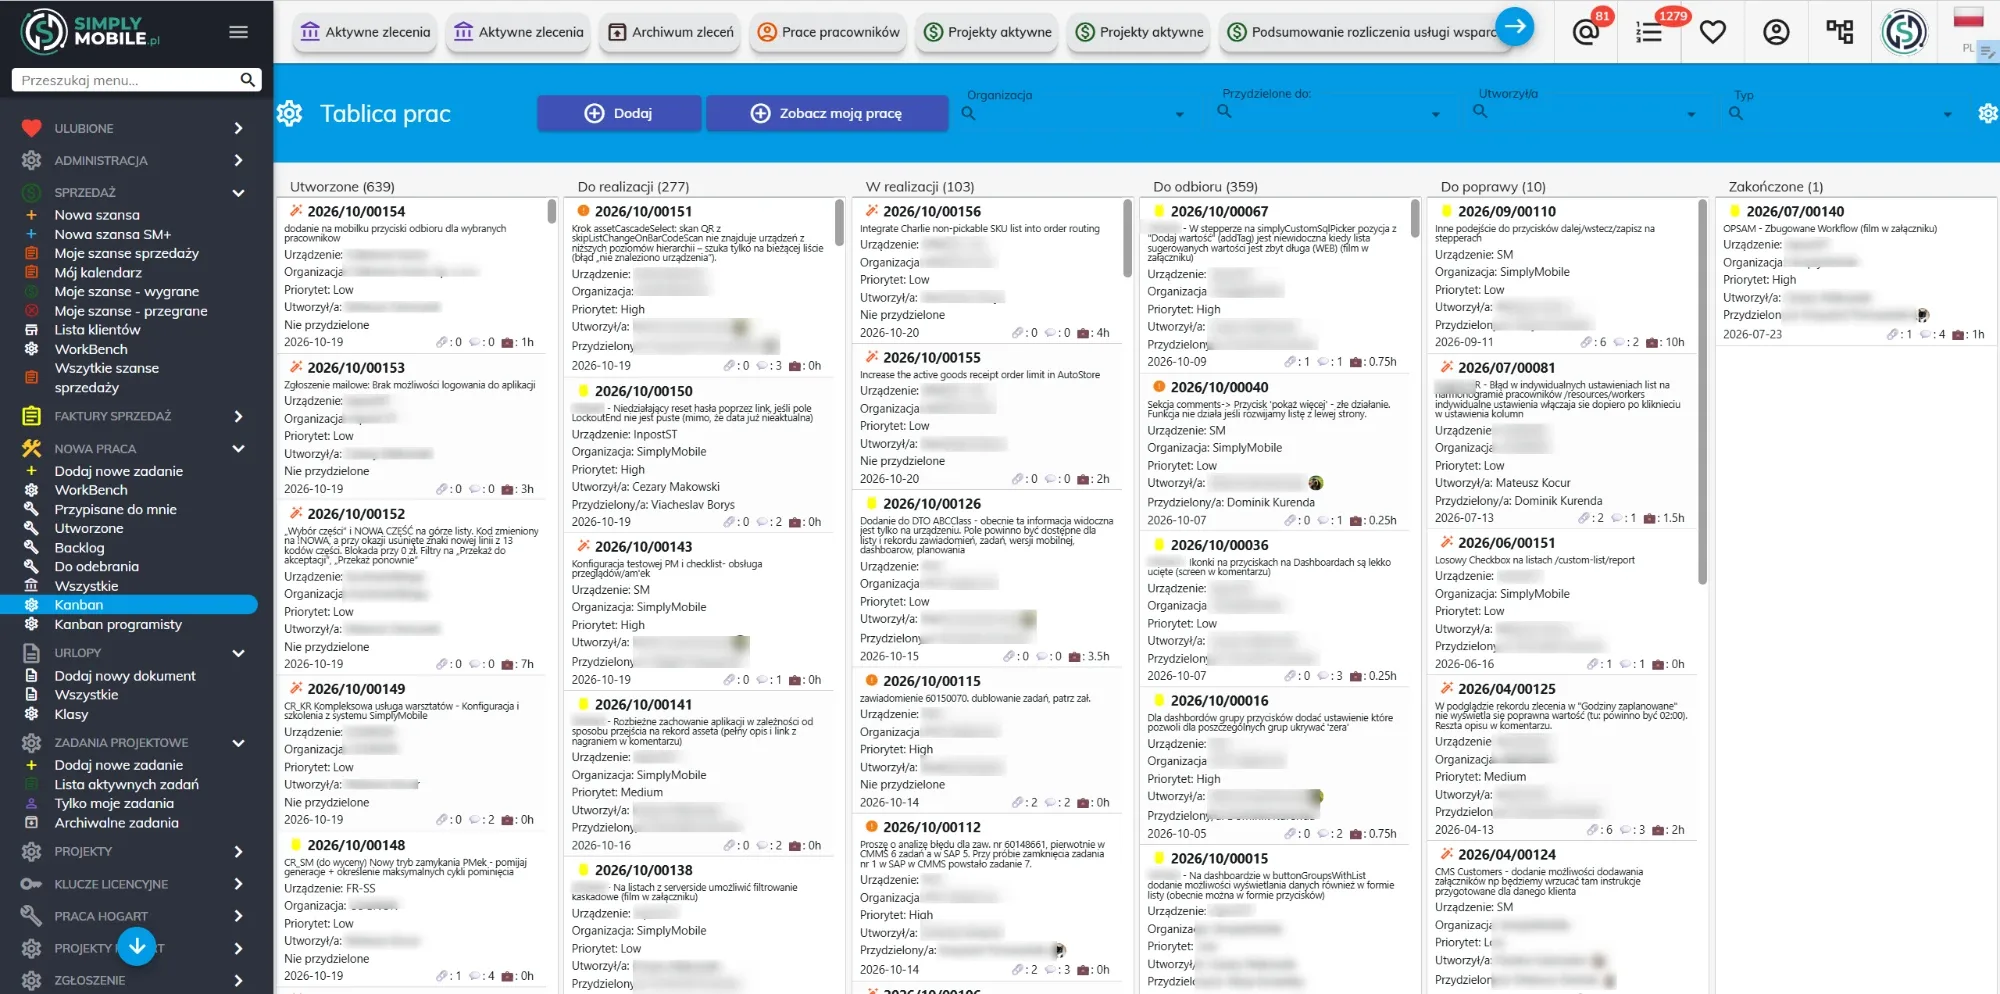Click the round company logo avatar top right
This screenshot has width=2000, height=994.
tap(1904, 32)
